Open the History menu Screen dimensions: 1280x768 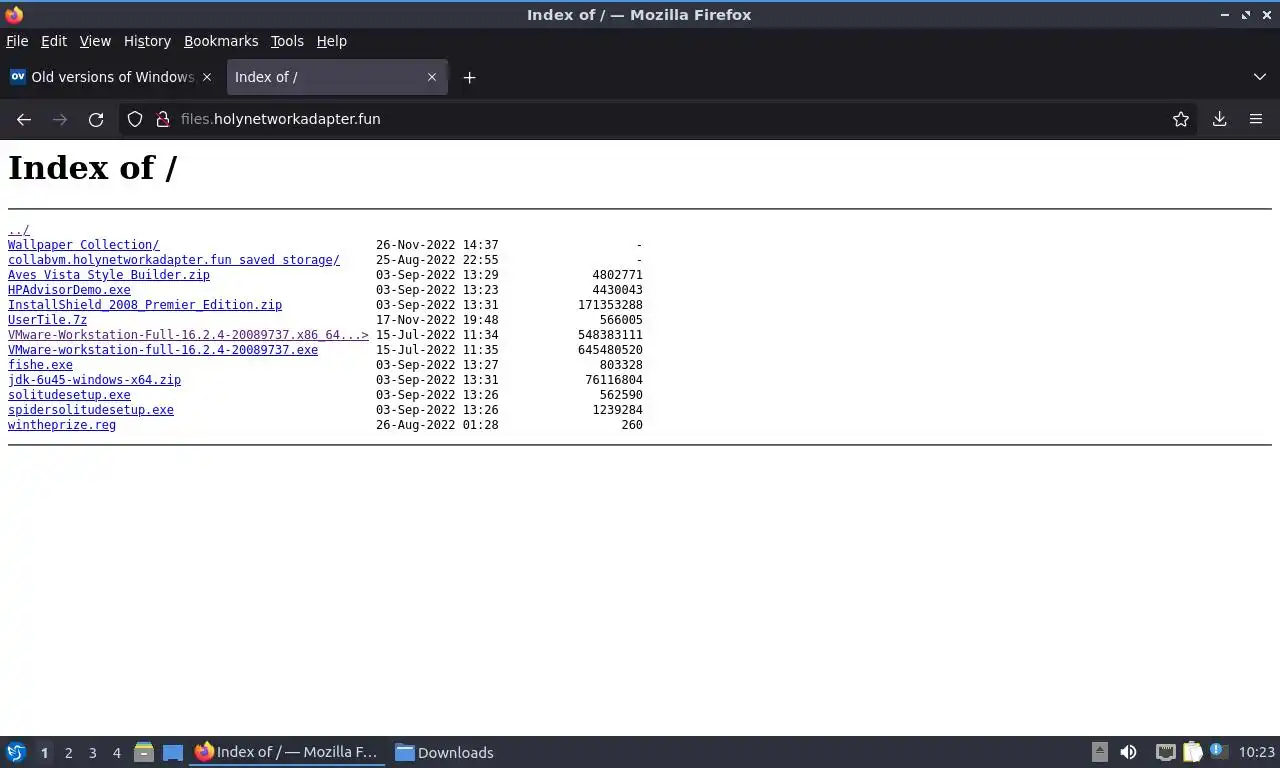coord(147,41)
